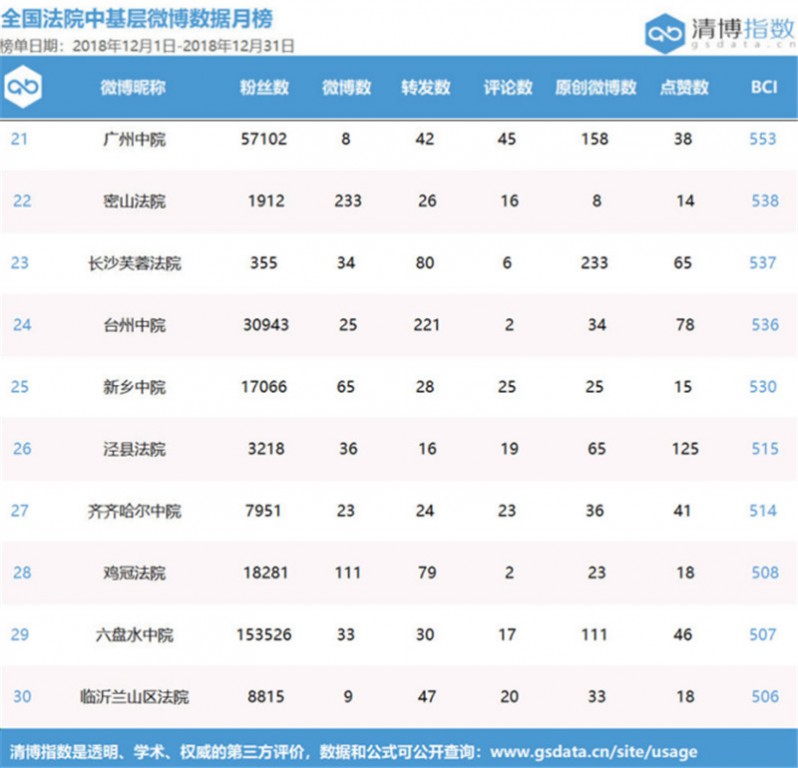Click follower count 17066
This screenshot has height=768, width=798.
click(x=264, y=387)
